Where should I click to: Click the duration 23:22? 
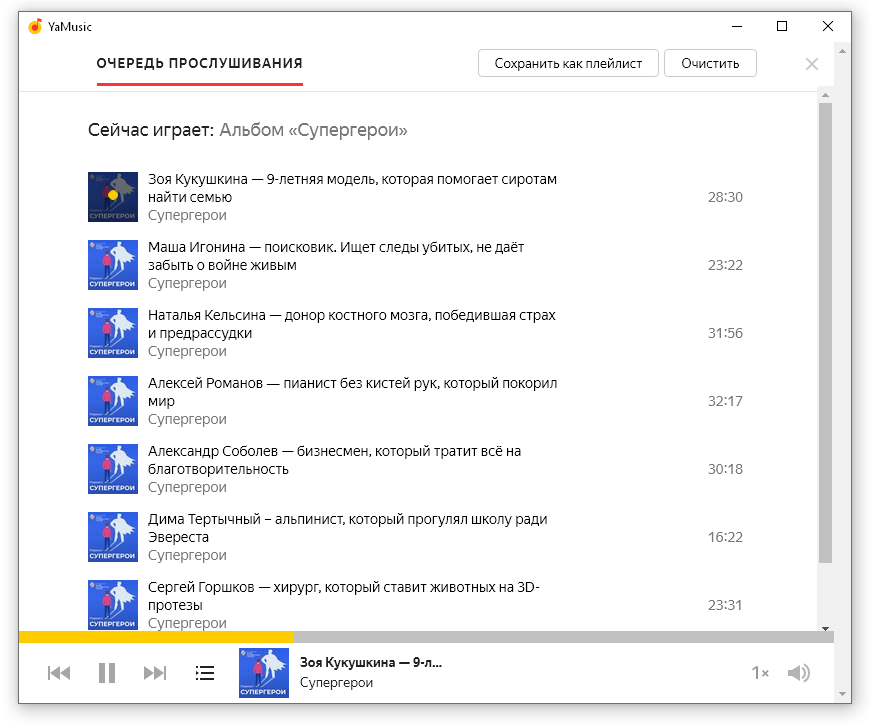(725, 265)
